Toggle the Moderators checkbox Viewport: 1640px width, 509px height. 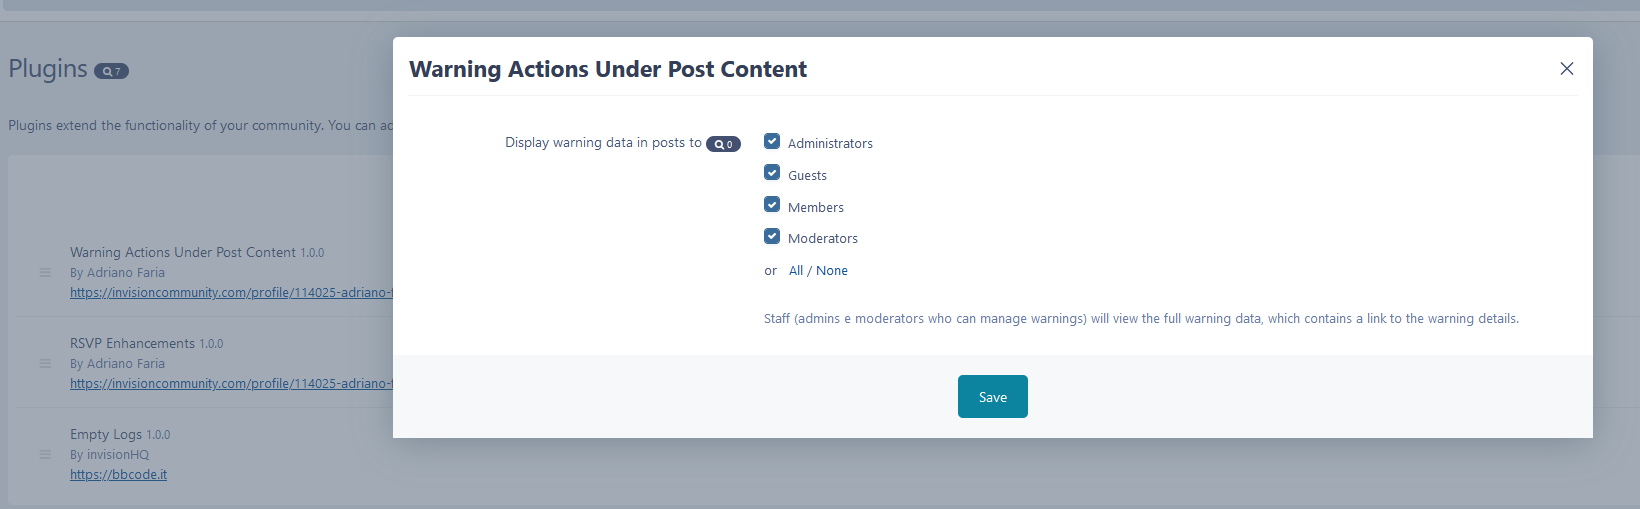click(x=772, y=237)
